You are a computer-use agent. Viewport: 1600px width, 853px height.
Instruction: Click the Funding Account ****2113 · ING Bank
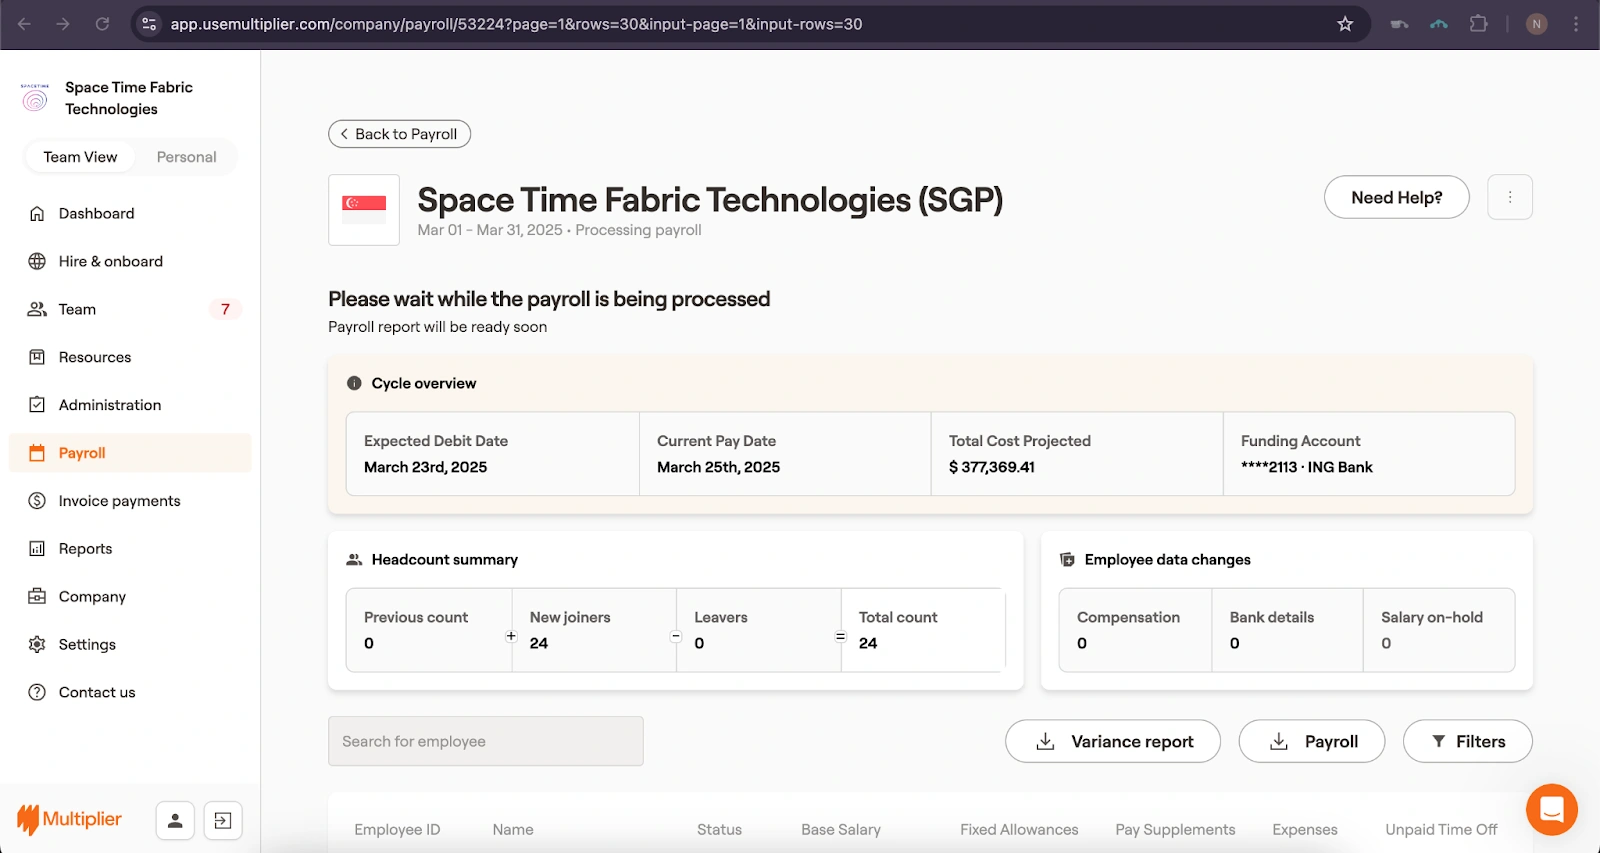[x=1307, y=467]
